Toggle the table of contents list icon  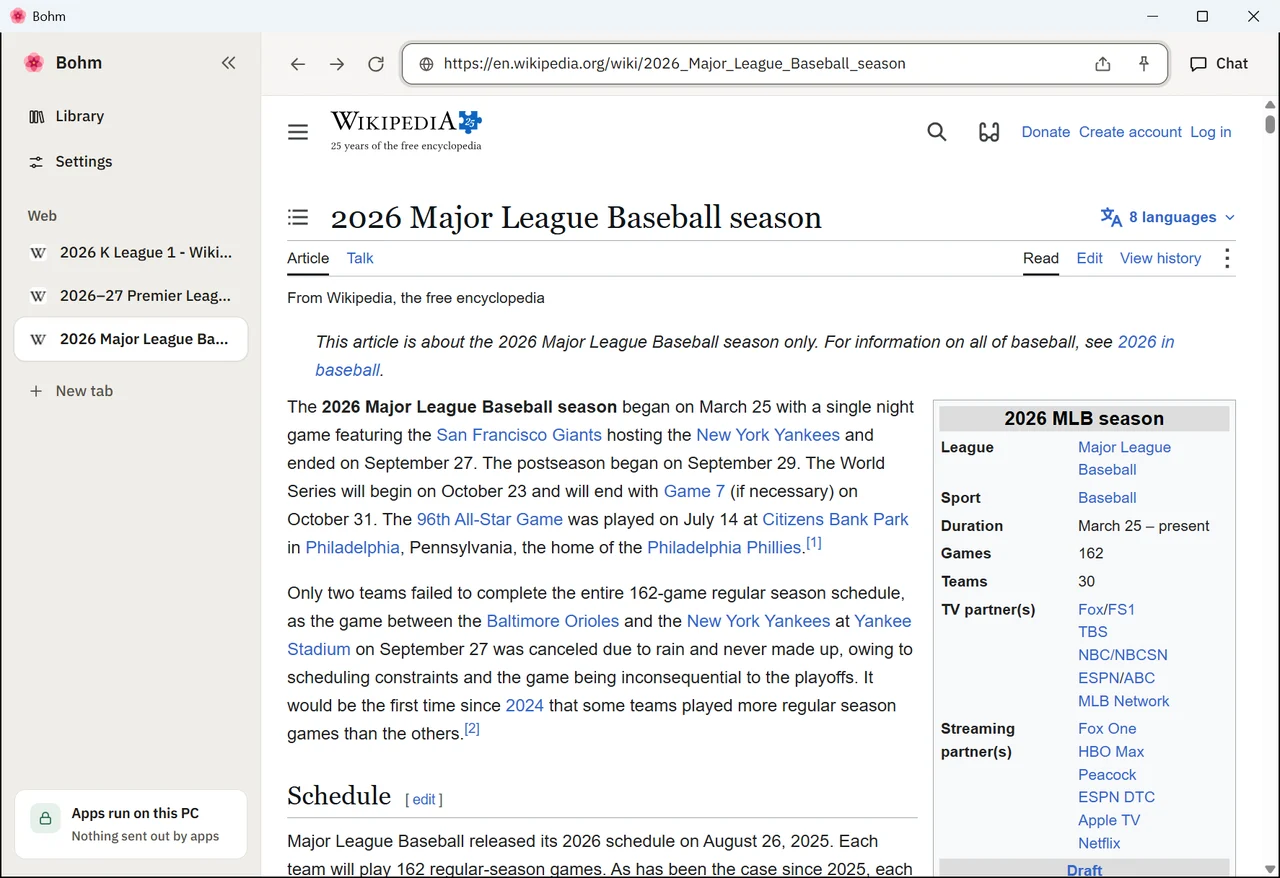coord(298,217)
